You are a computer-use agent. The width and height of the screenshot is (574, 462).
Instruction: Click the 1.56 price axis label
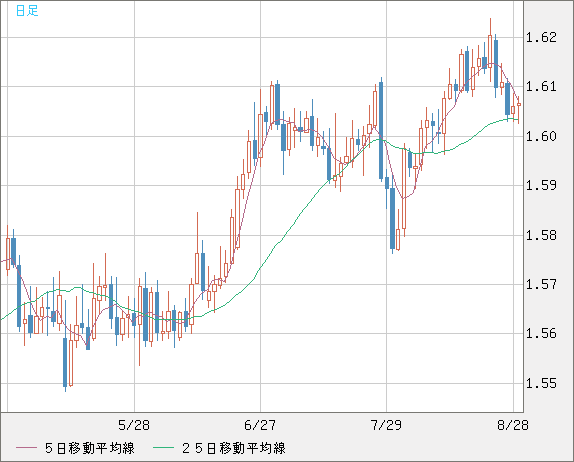[541, 334]
